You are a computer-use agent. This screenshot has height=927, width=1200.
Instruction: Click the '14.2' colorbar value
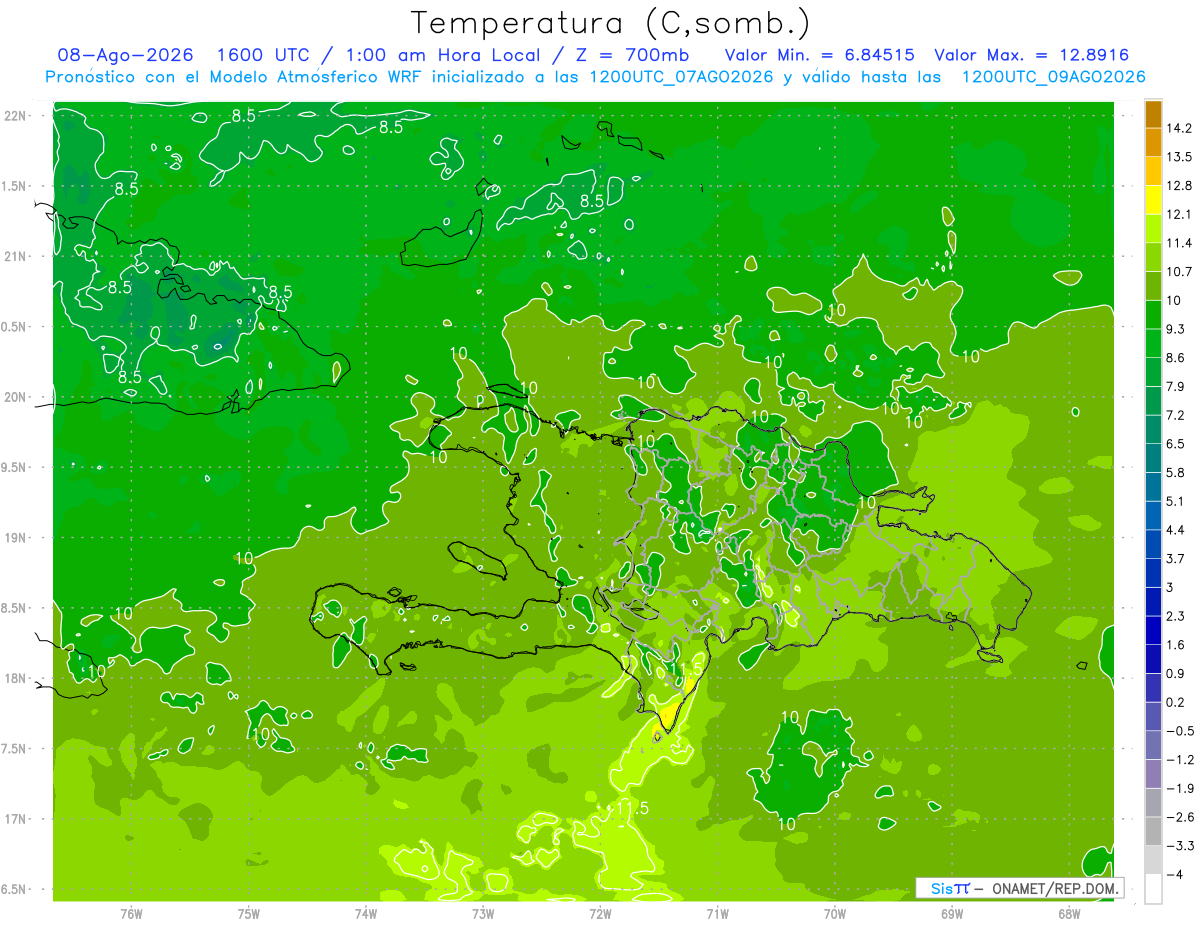pyautogui.click(x=1179, y=128)
